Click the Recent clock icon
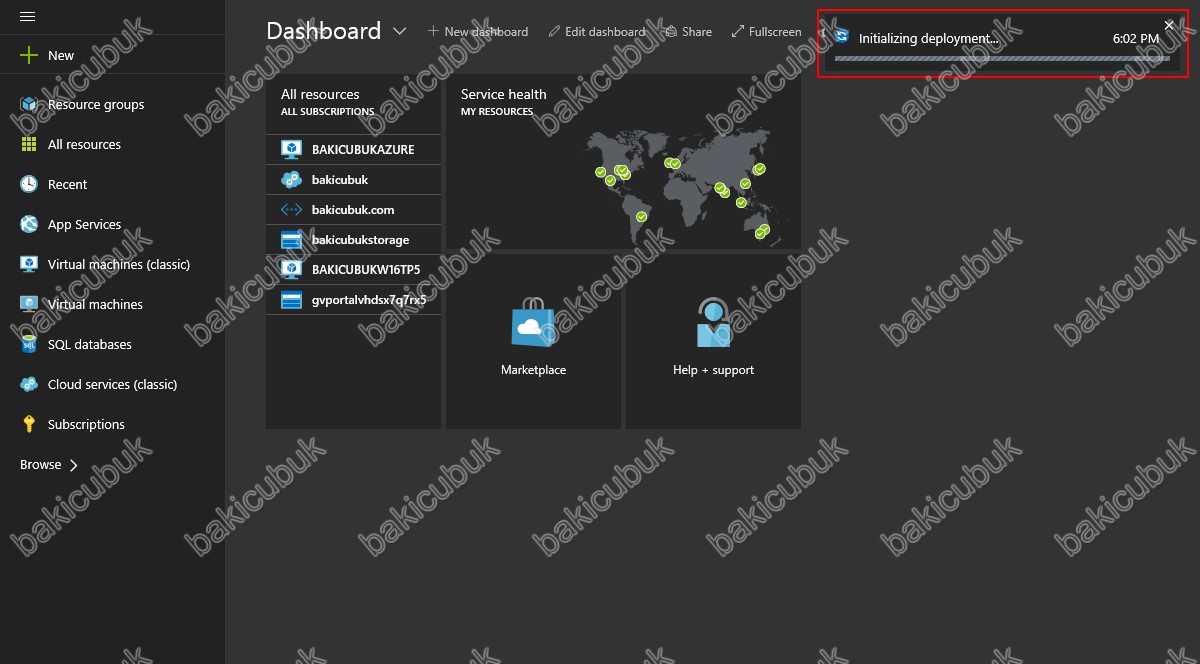The height and width of the screenshot is (664, 1200). (x=29, y=184)
